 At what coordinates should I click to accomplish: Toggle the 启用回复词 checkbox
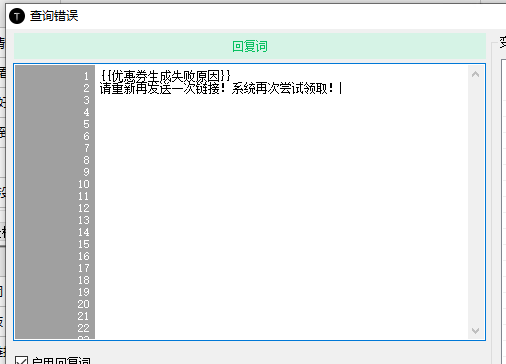21,361
